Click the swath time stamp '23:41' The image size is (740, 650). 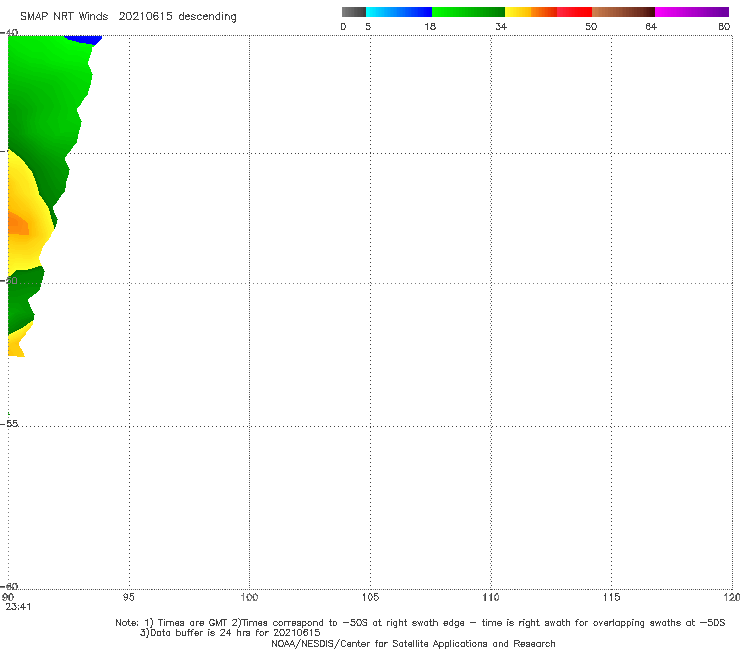coord(18,607)
